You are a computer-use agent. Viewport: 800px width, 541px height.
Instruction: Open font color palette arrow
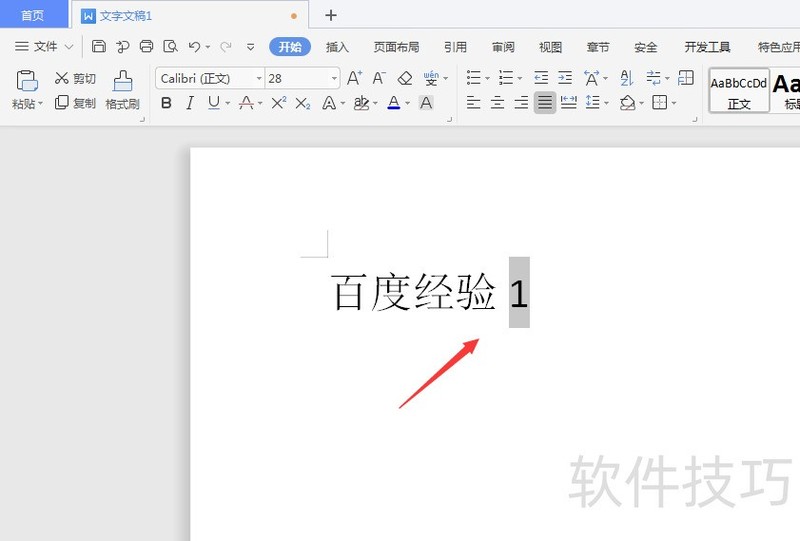pyautogui.click(x=408, y=104)
